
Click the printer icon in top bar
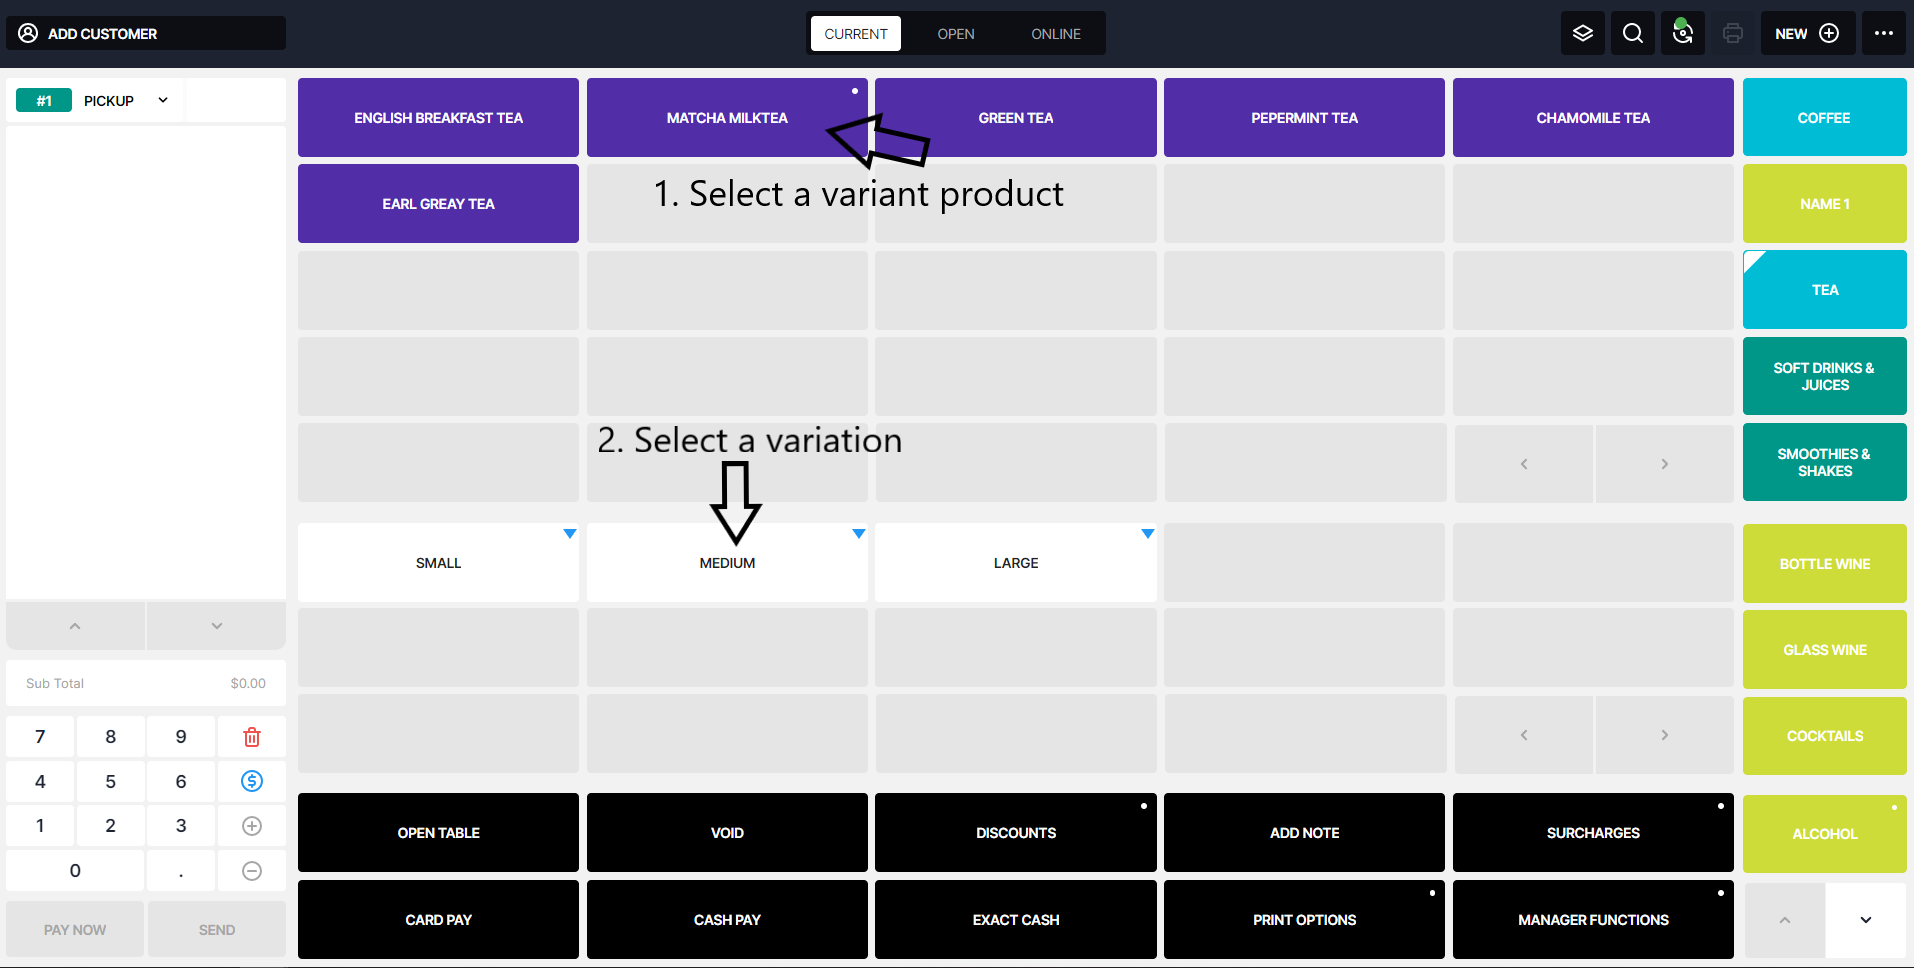point(1732,33)
